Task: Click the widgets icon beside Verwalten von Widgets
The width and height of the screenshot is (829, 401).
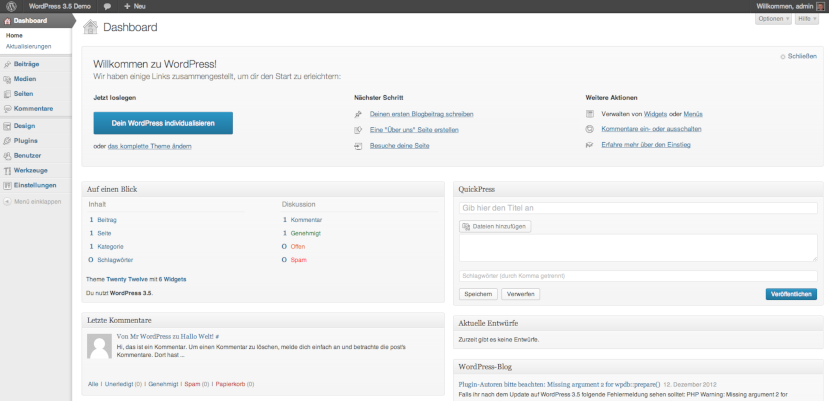Action: coord(590,114)
